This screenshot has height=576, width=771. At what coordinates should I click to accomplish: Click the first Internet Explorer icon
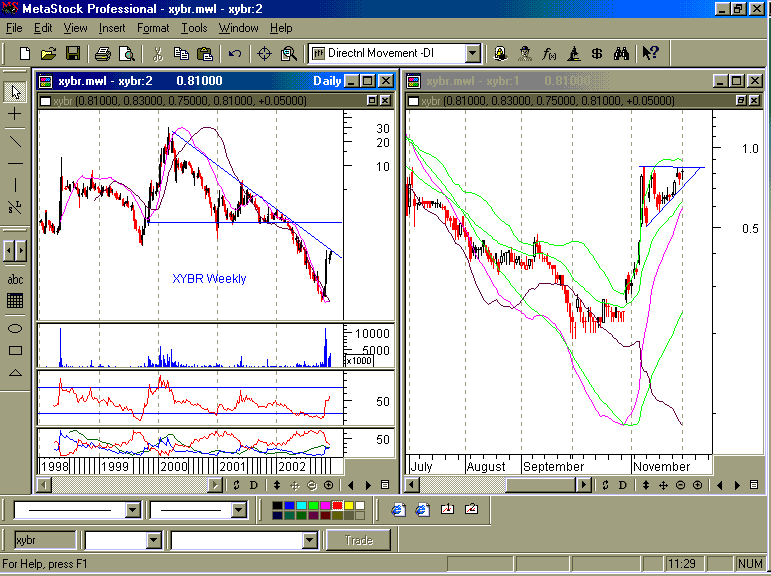398,510
